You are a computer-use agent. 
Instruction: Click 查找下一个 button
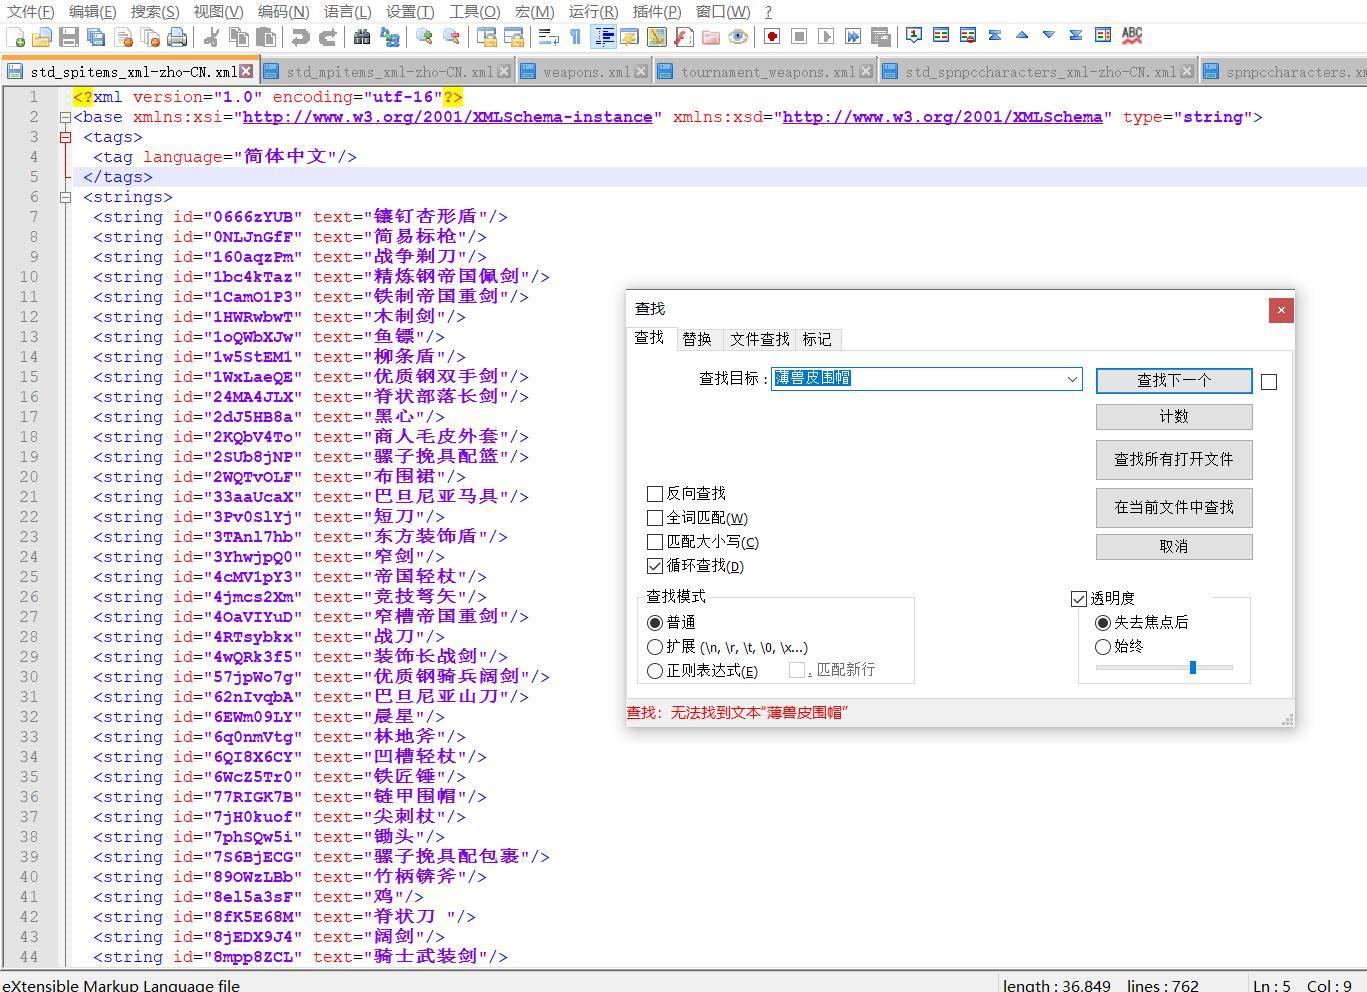coord(1174,381)
